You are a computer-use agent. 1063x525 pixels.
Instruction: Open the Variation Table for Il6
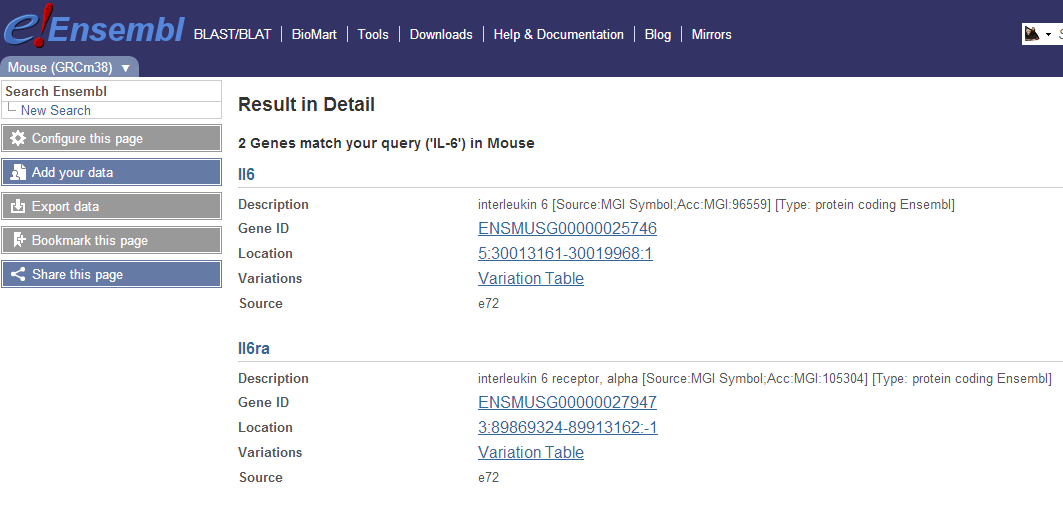pyautogui.click(x=531, y=279)
